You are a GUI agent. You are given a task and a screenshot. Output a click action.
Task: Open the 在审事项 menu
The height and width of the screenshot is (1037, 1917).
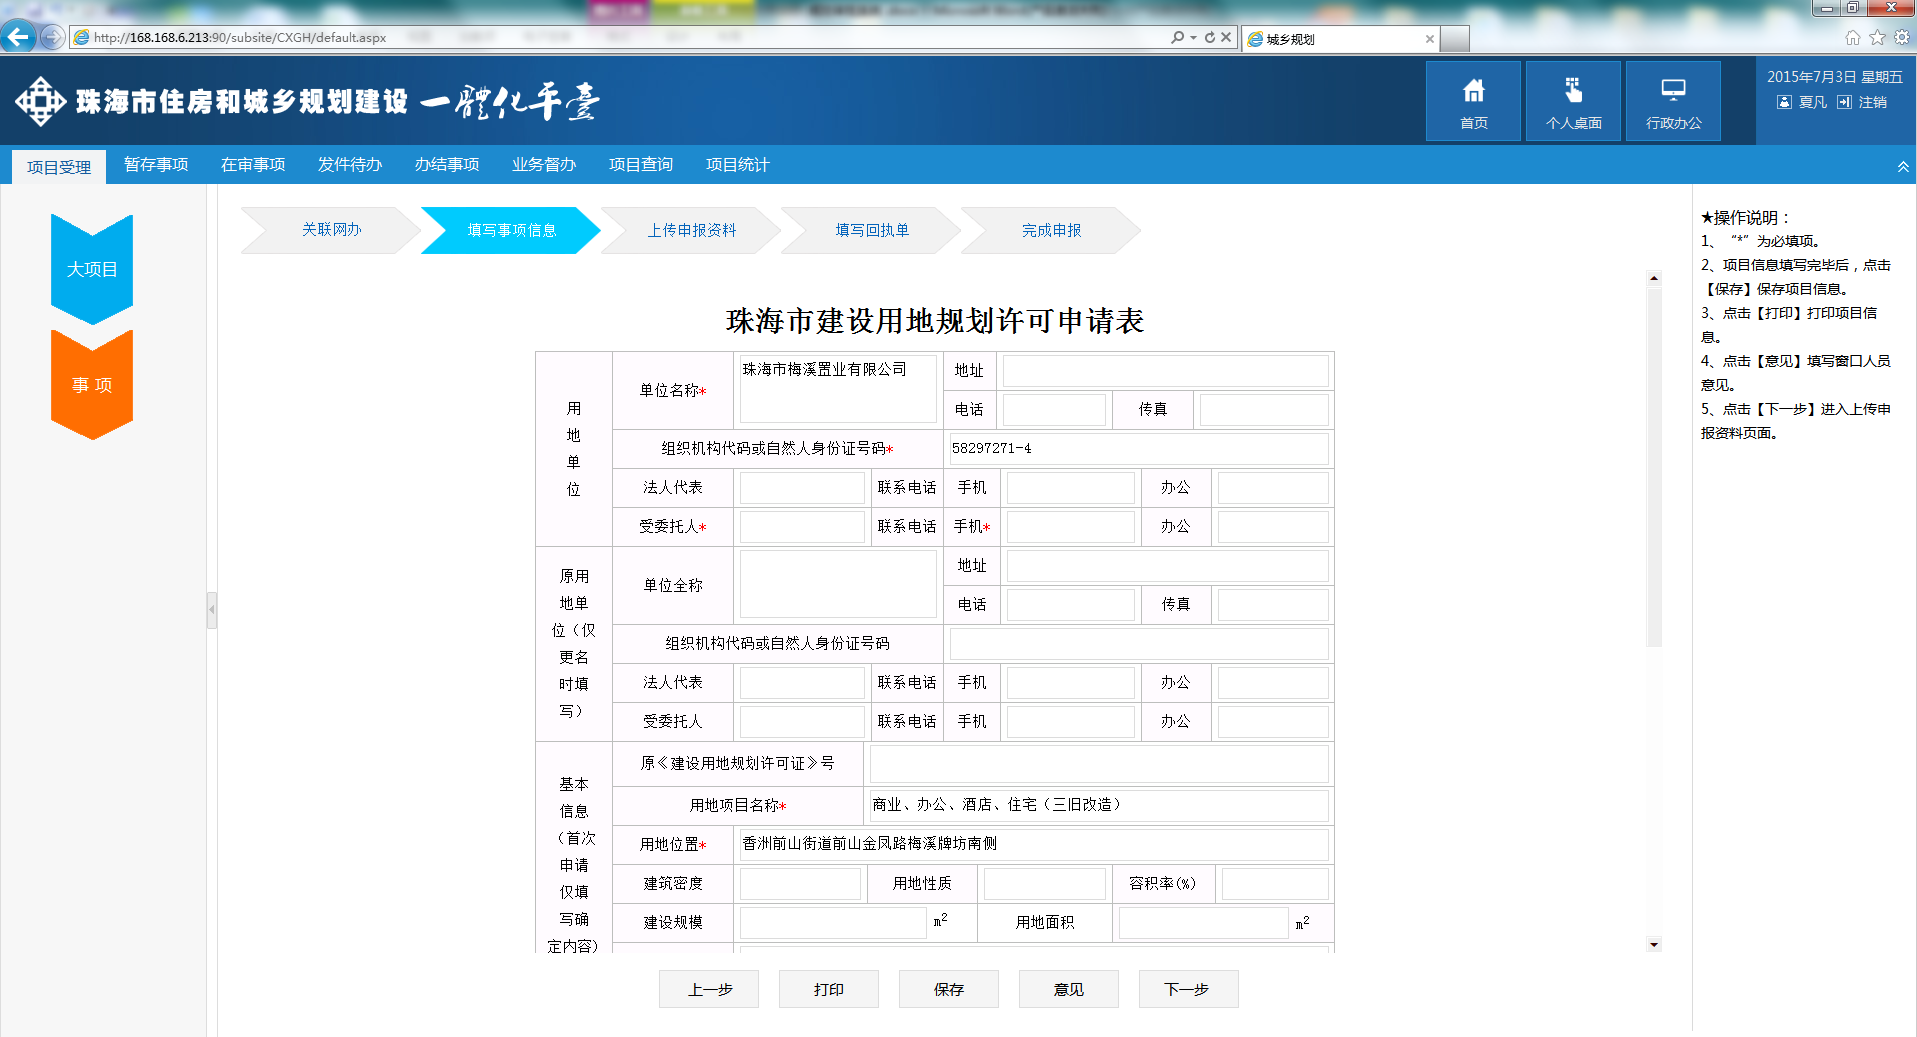point(253,165)
